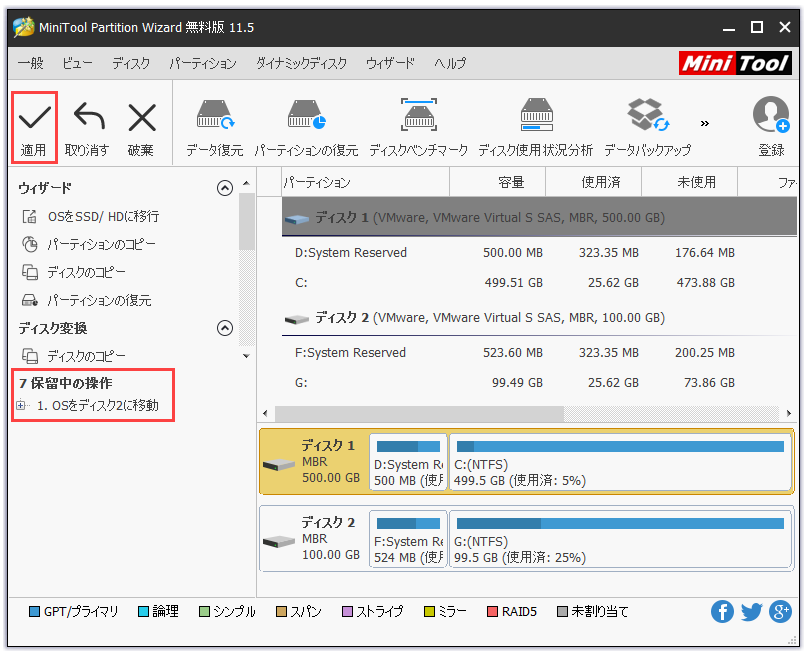The image size is (808, 655).
Task: Open the ダイナミックディスク menu
Action: 301,63
